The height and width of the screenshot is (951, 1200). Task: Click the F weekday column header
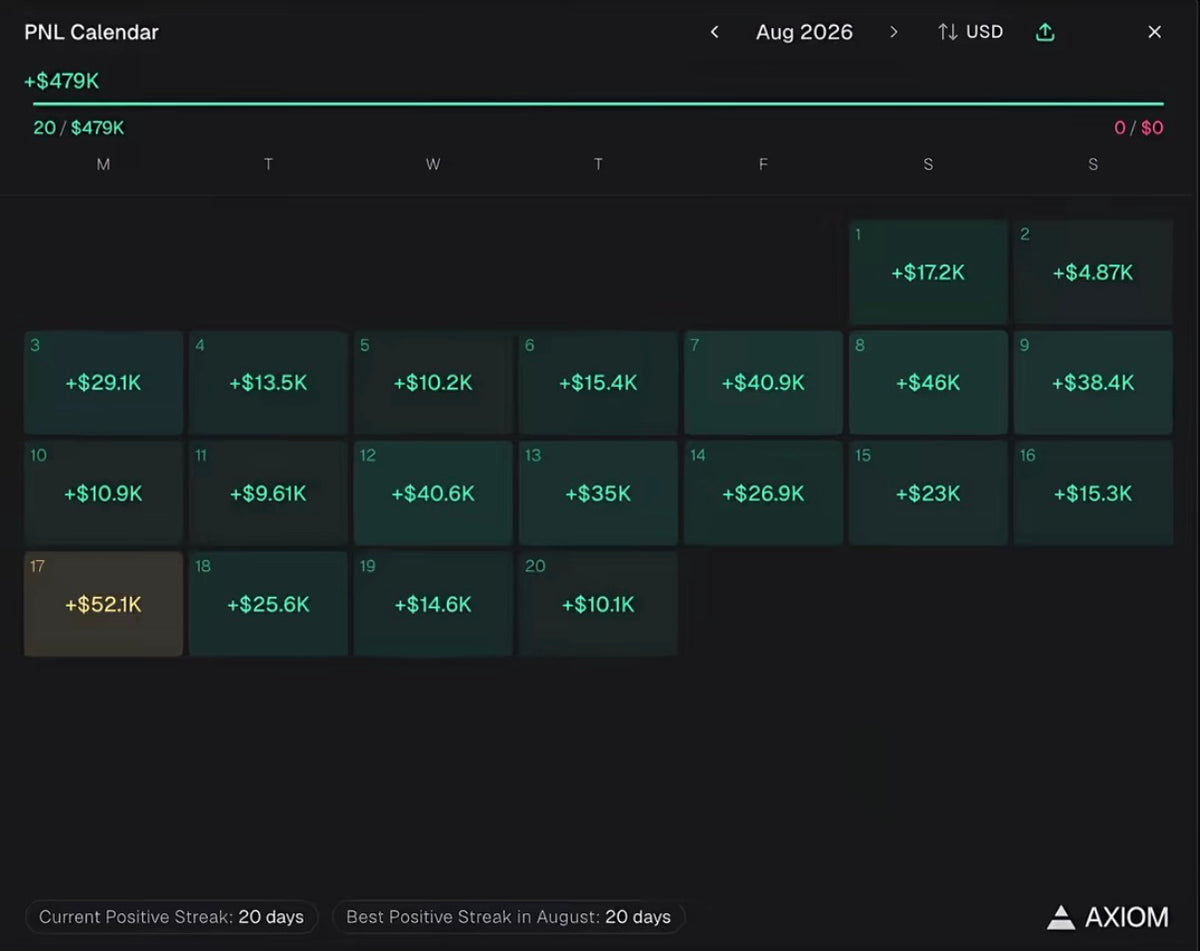[x=763, y=164]
